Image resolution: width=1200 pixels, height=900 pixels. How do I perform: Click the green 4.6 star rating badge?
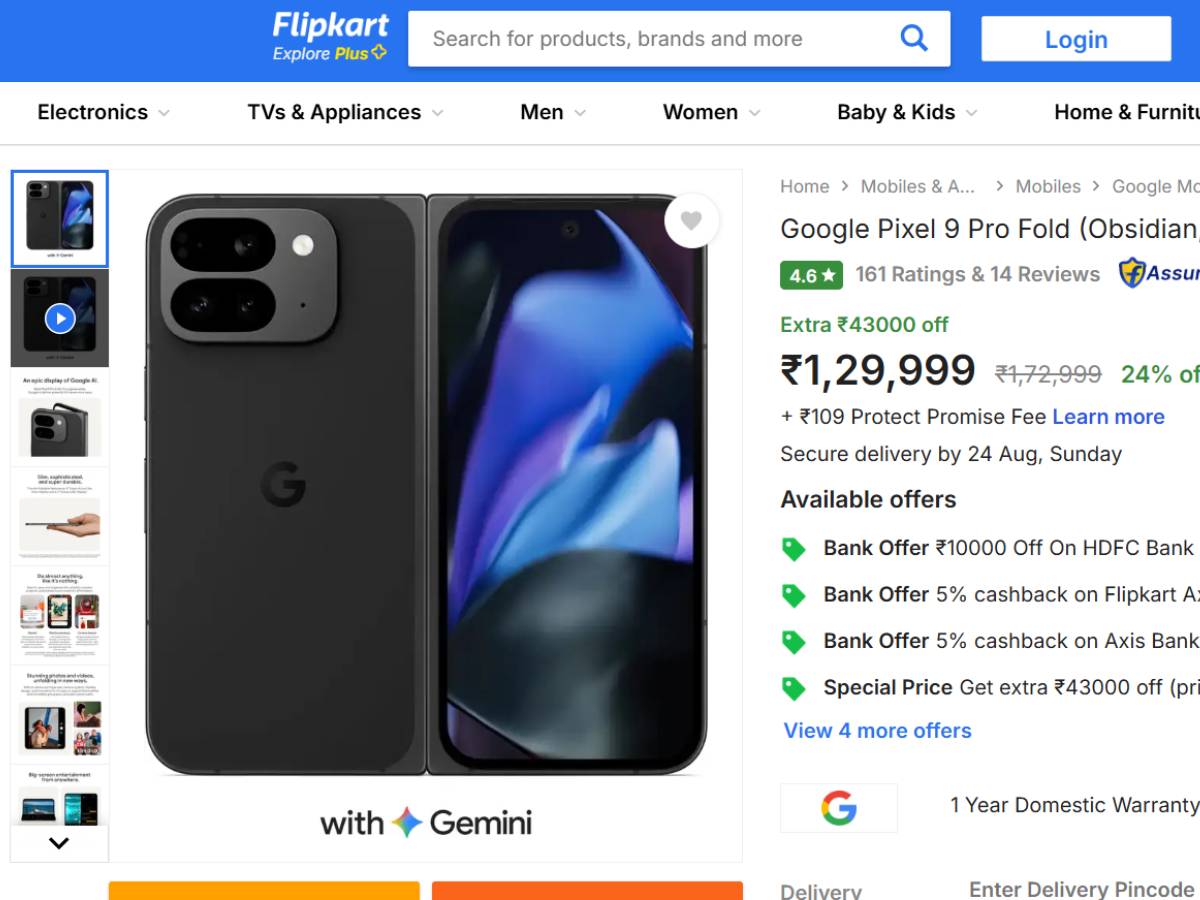(x=811, y=275)
